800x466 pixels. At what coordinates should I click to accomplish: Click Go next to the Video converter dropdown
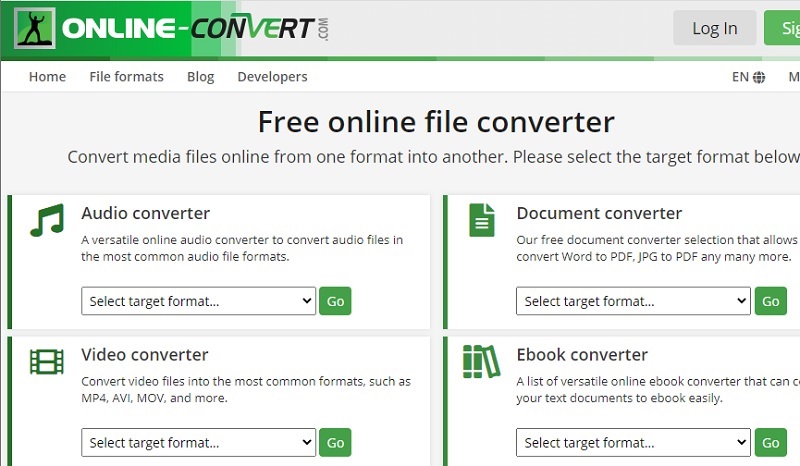tap(335, 443)
